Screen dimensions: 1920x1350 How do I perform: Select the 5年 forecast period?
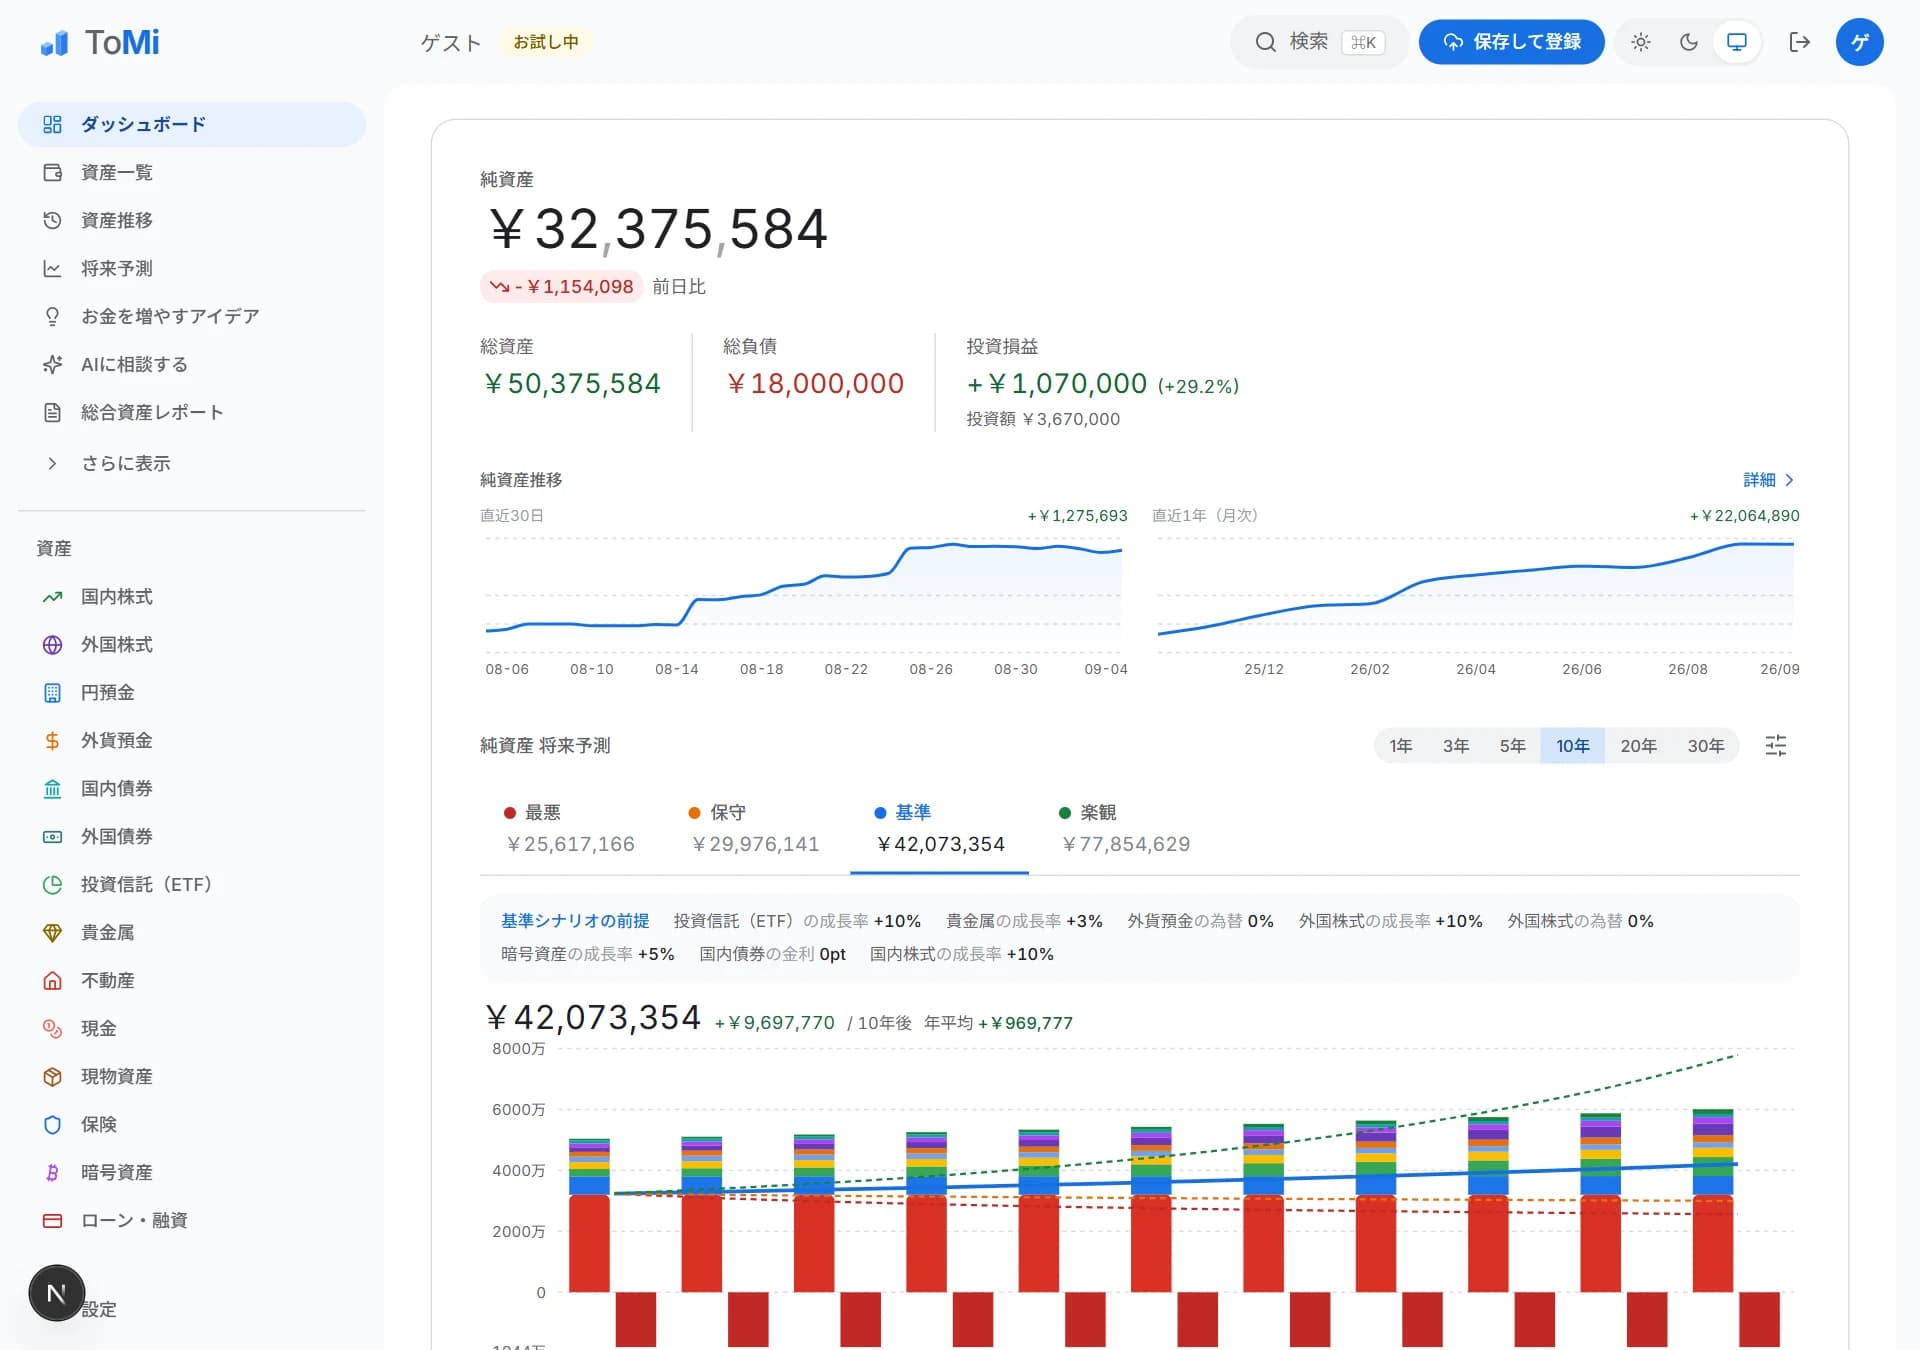[1512, 746]
